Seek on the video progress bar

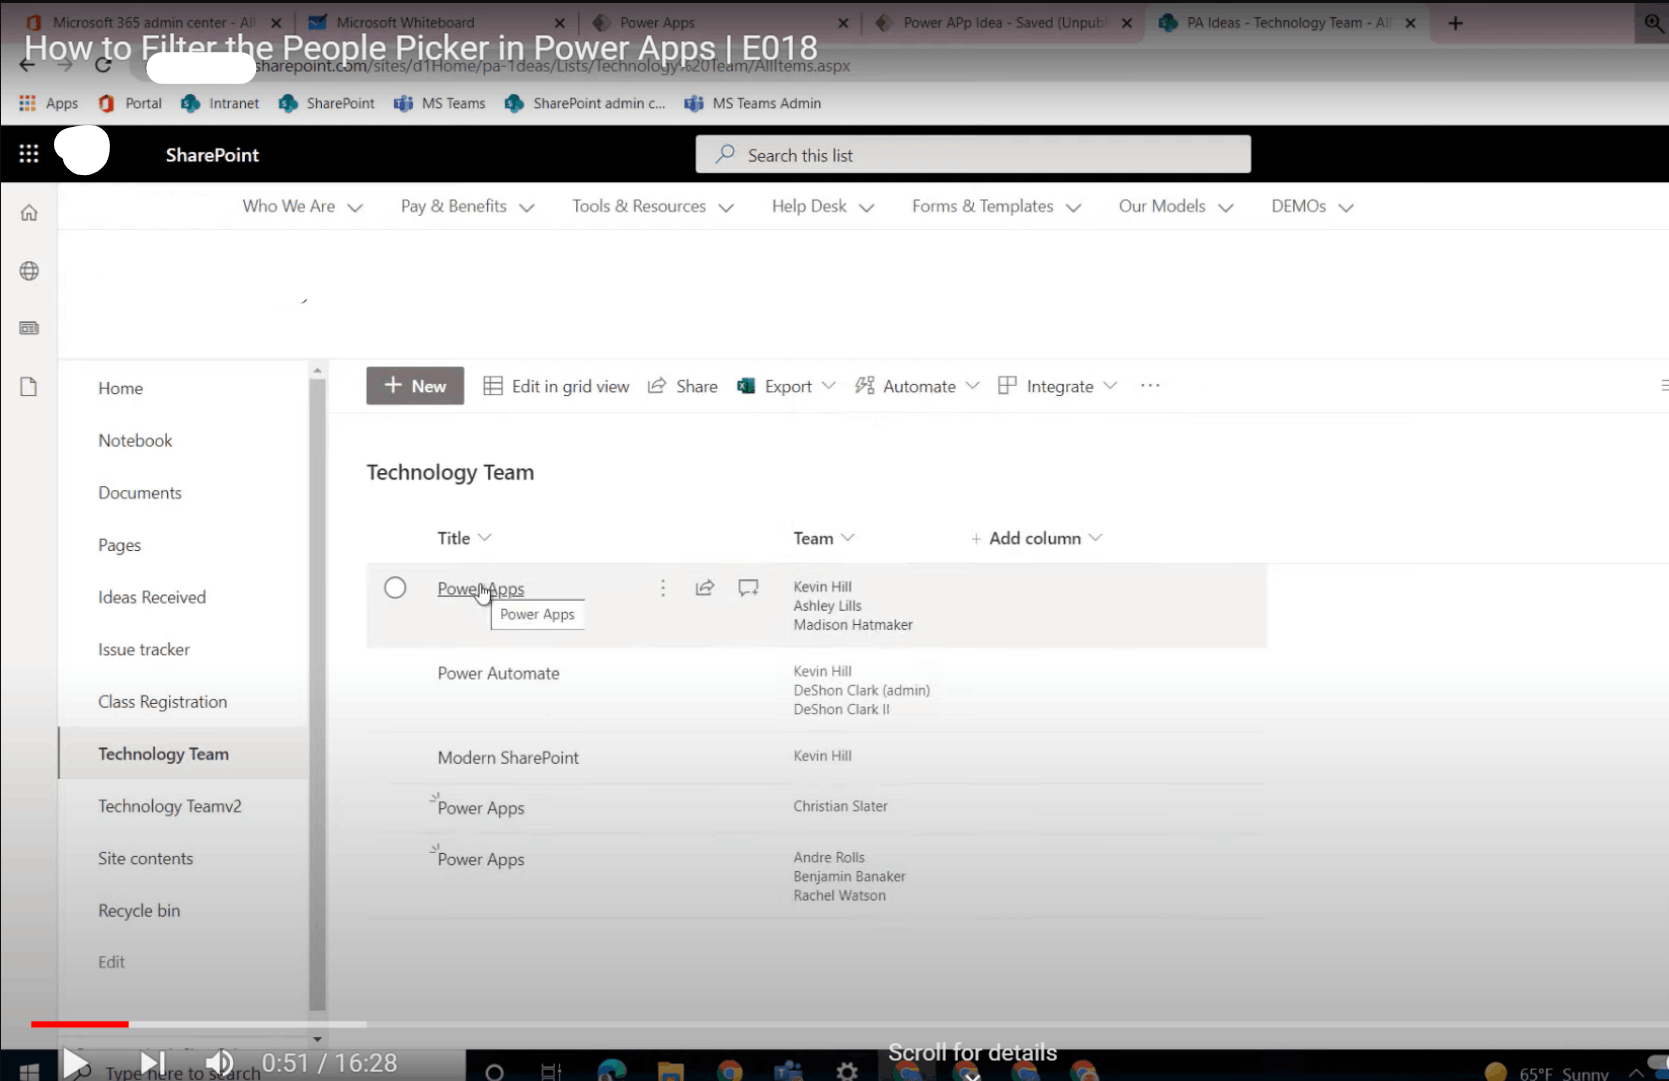coord(850,1024)
